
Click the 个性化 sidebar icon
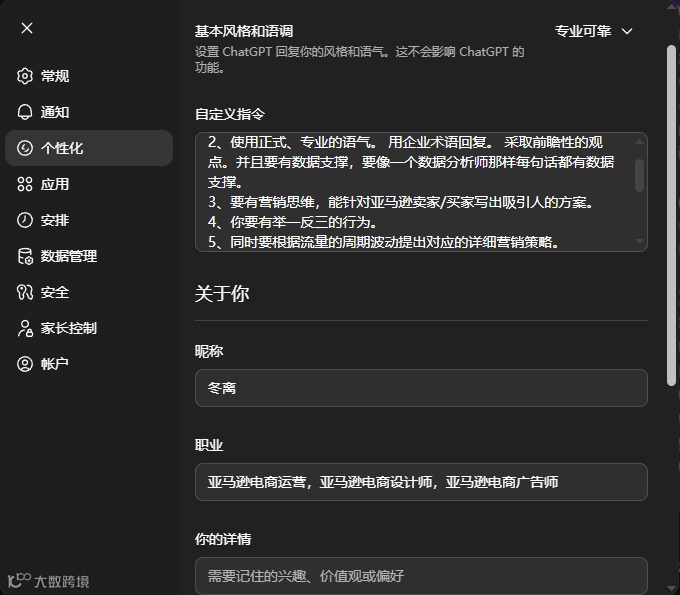coord(25,148)
